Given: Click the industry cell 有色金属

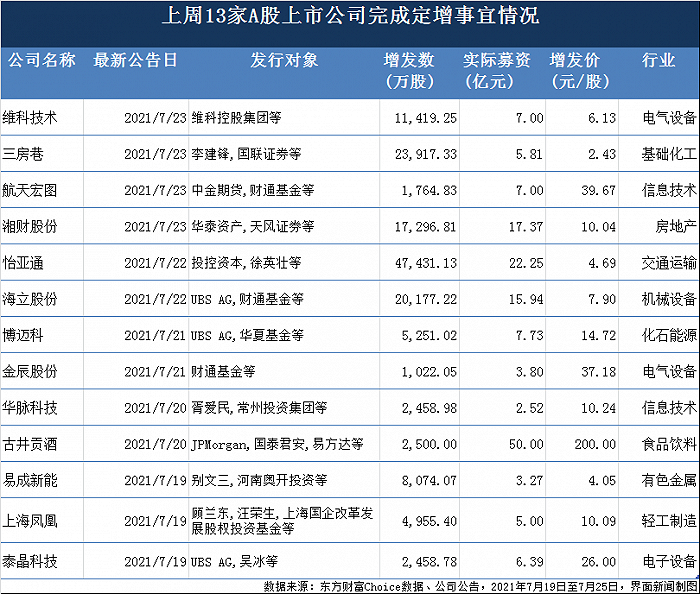Looking at the screenshot, I should 669,480.
